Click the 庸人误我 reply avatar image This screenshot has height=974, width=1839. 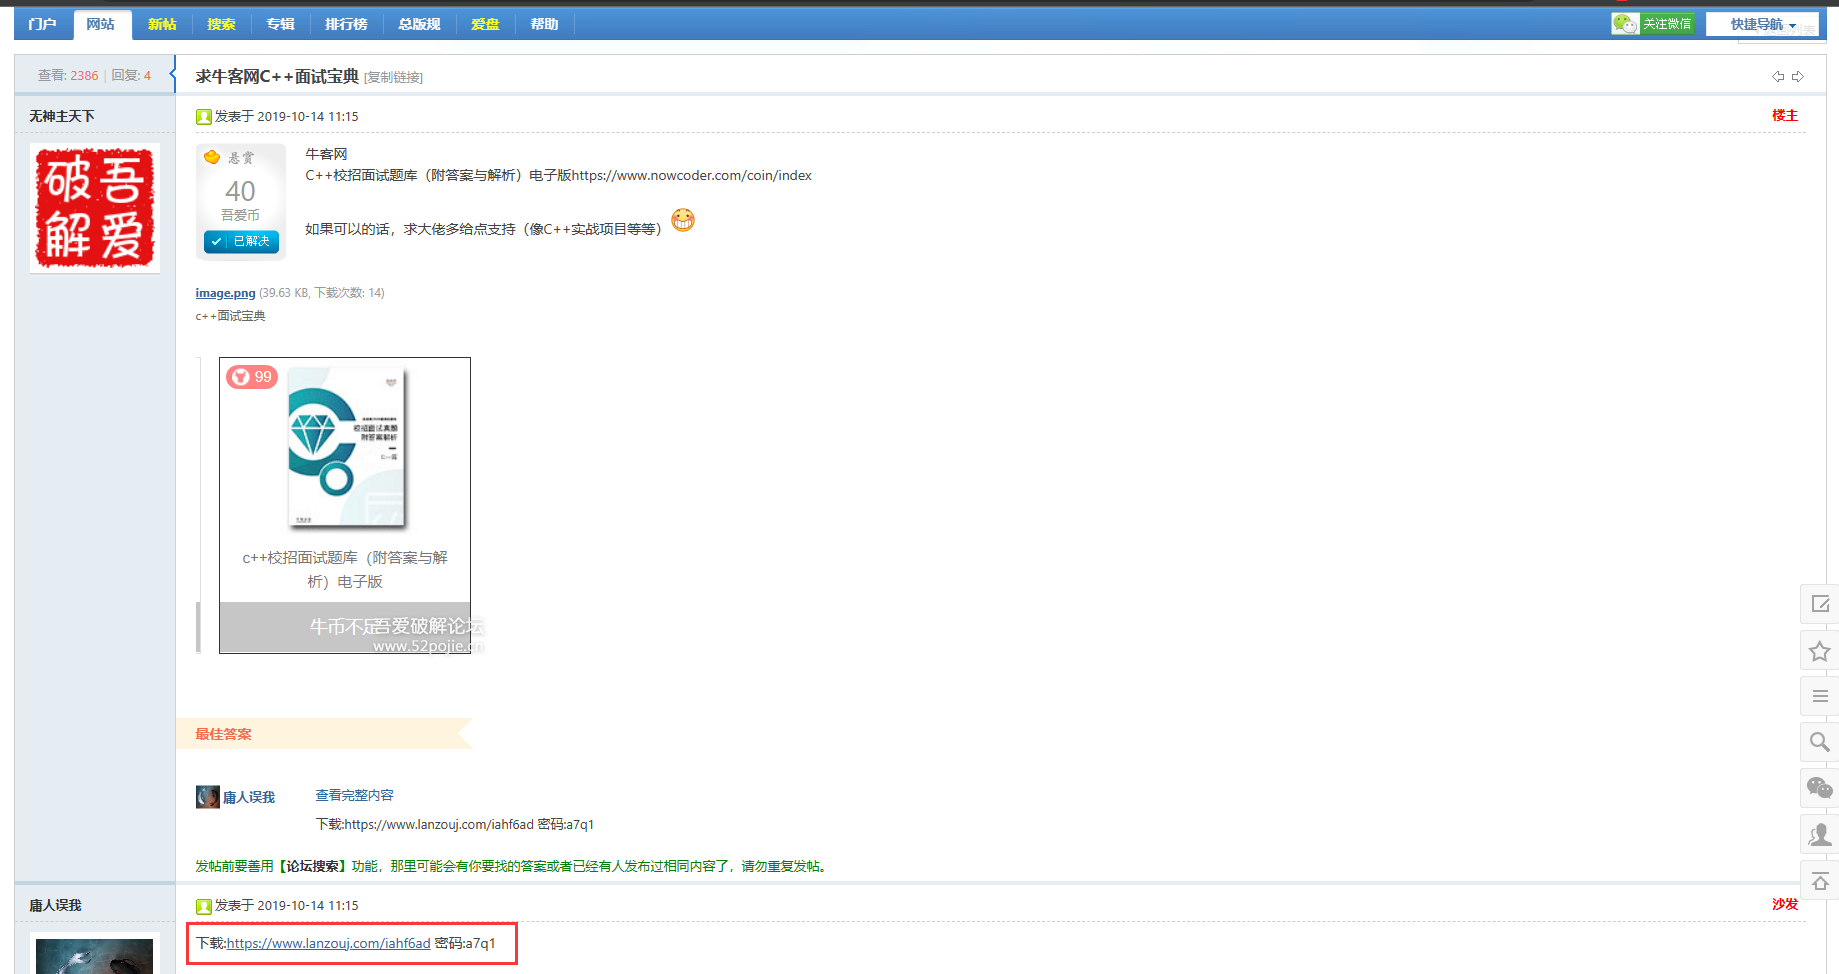[x=95, y=956]
